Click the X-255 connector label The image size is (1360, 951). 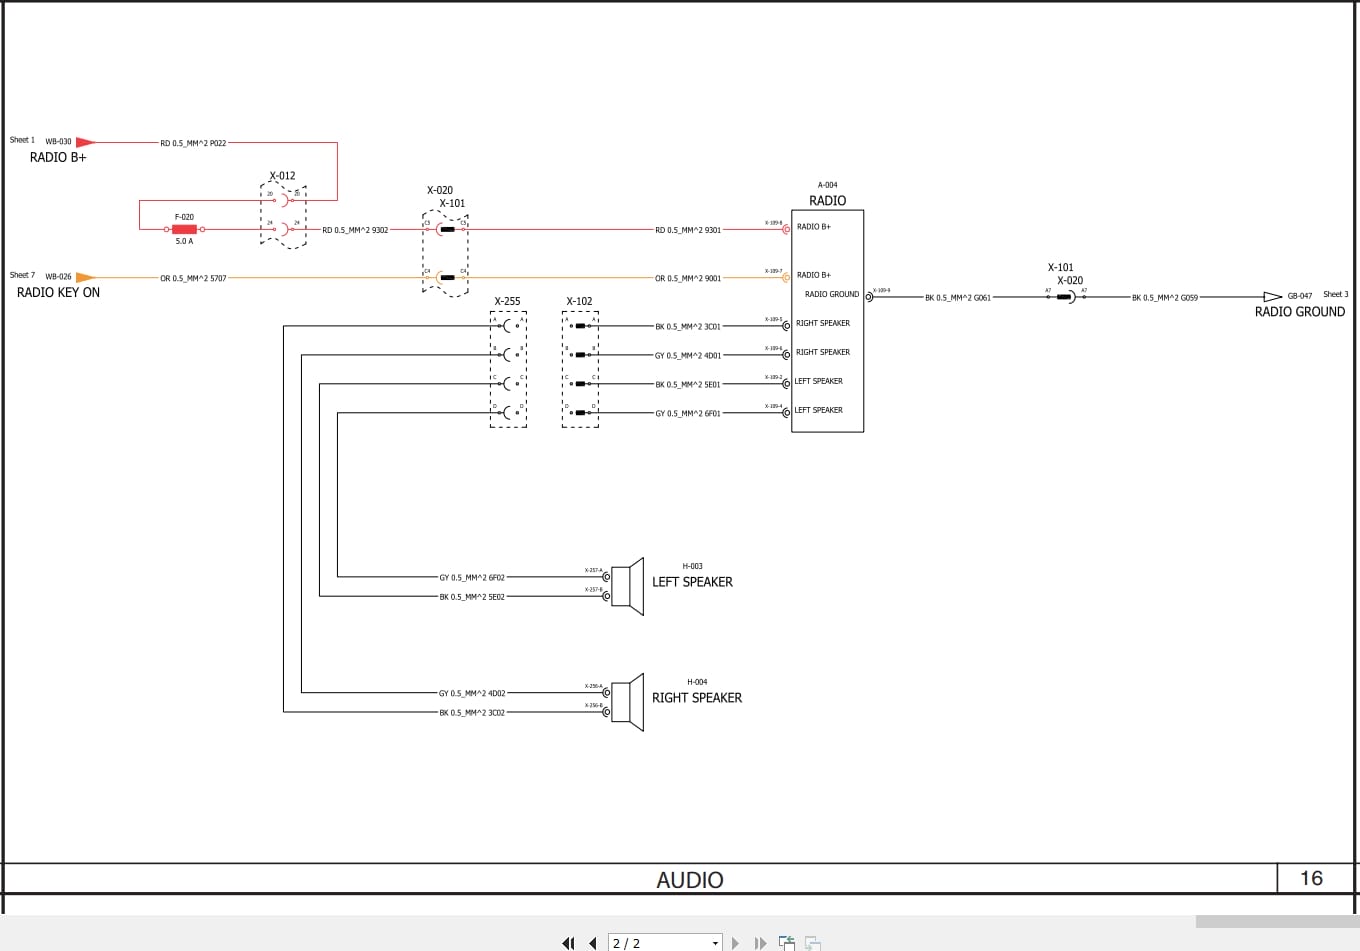coord(507,301)
